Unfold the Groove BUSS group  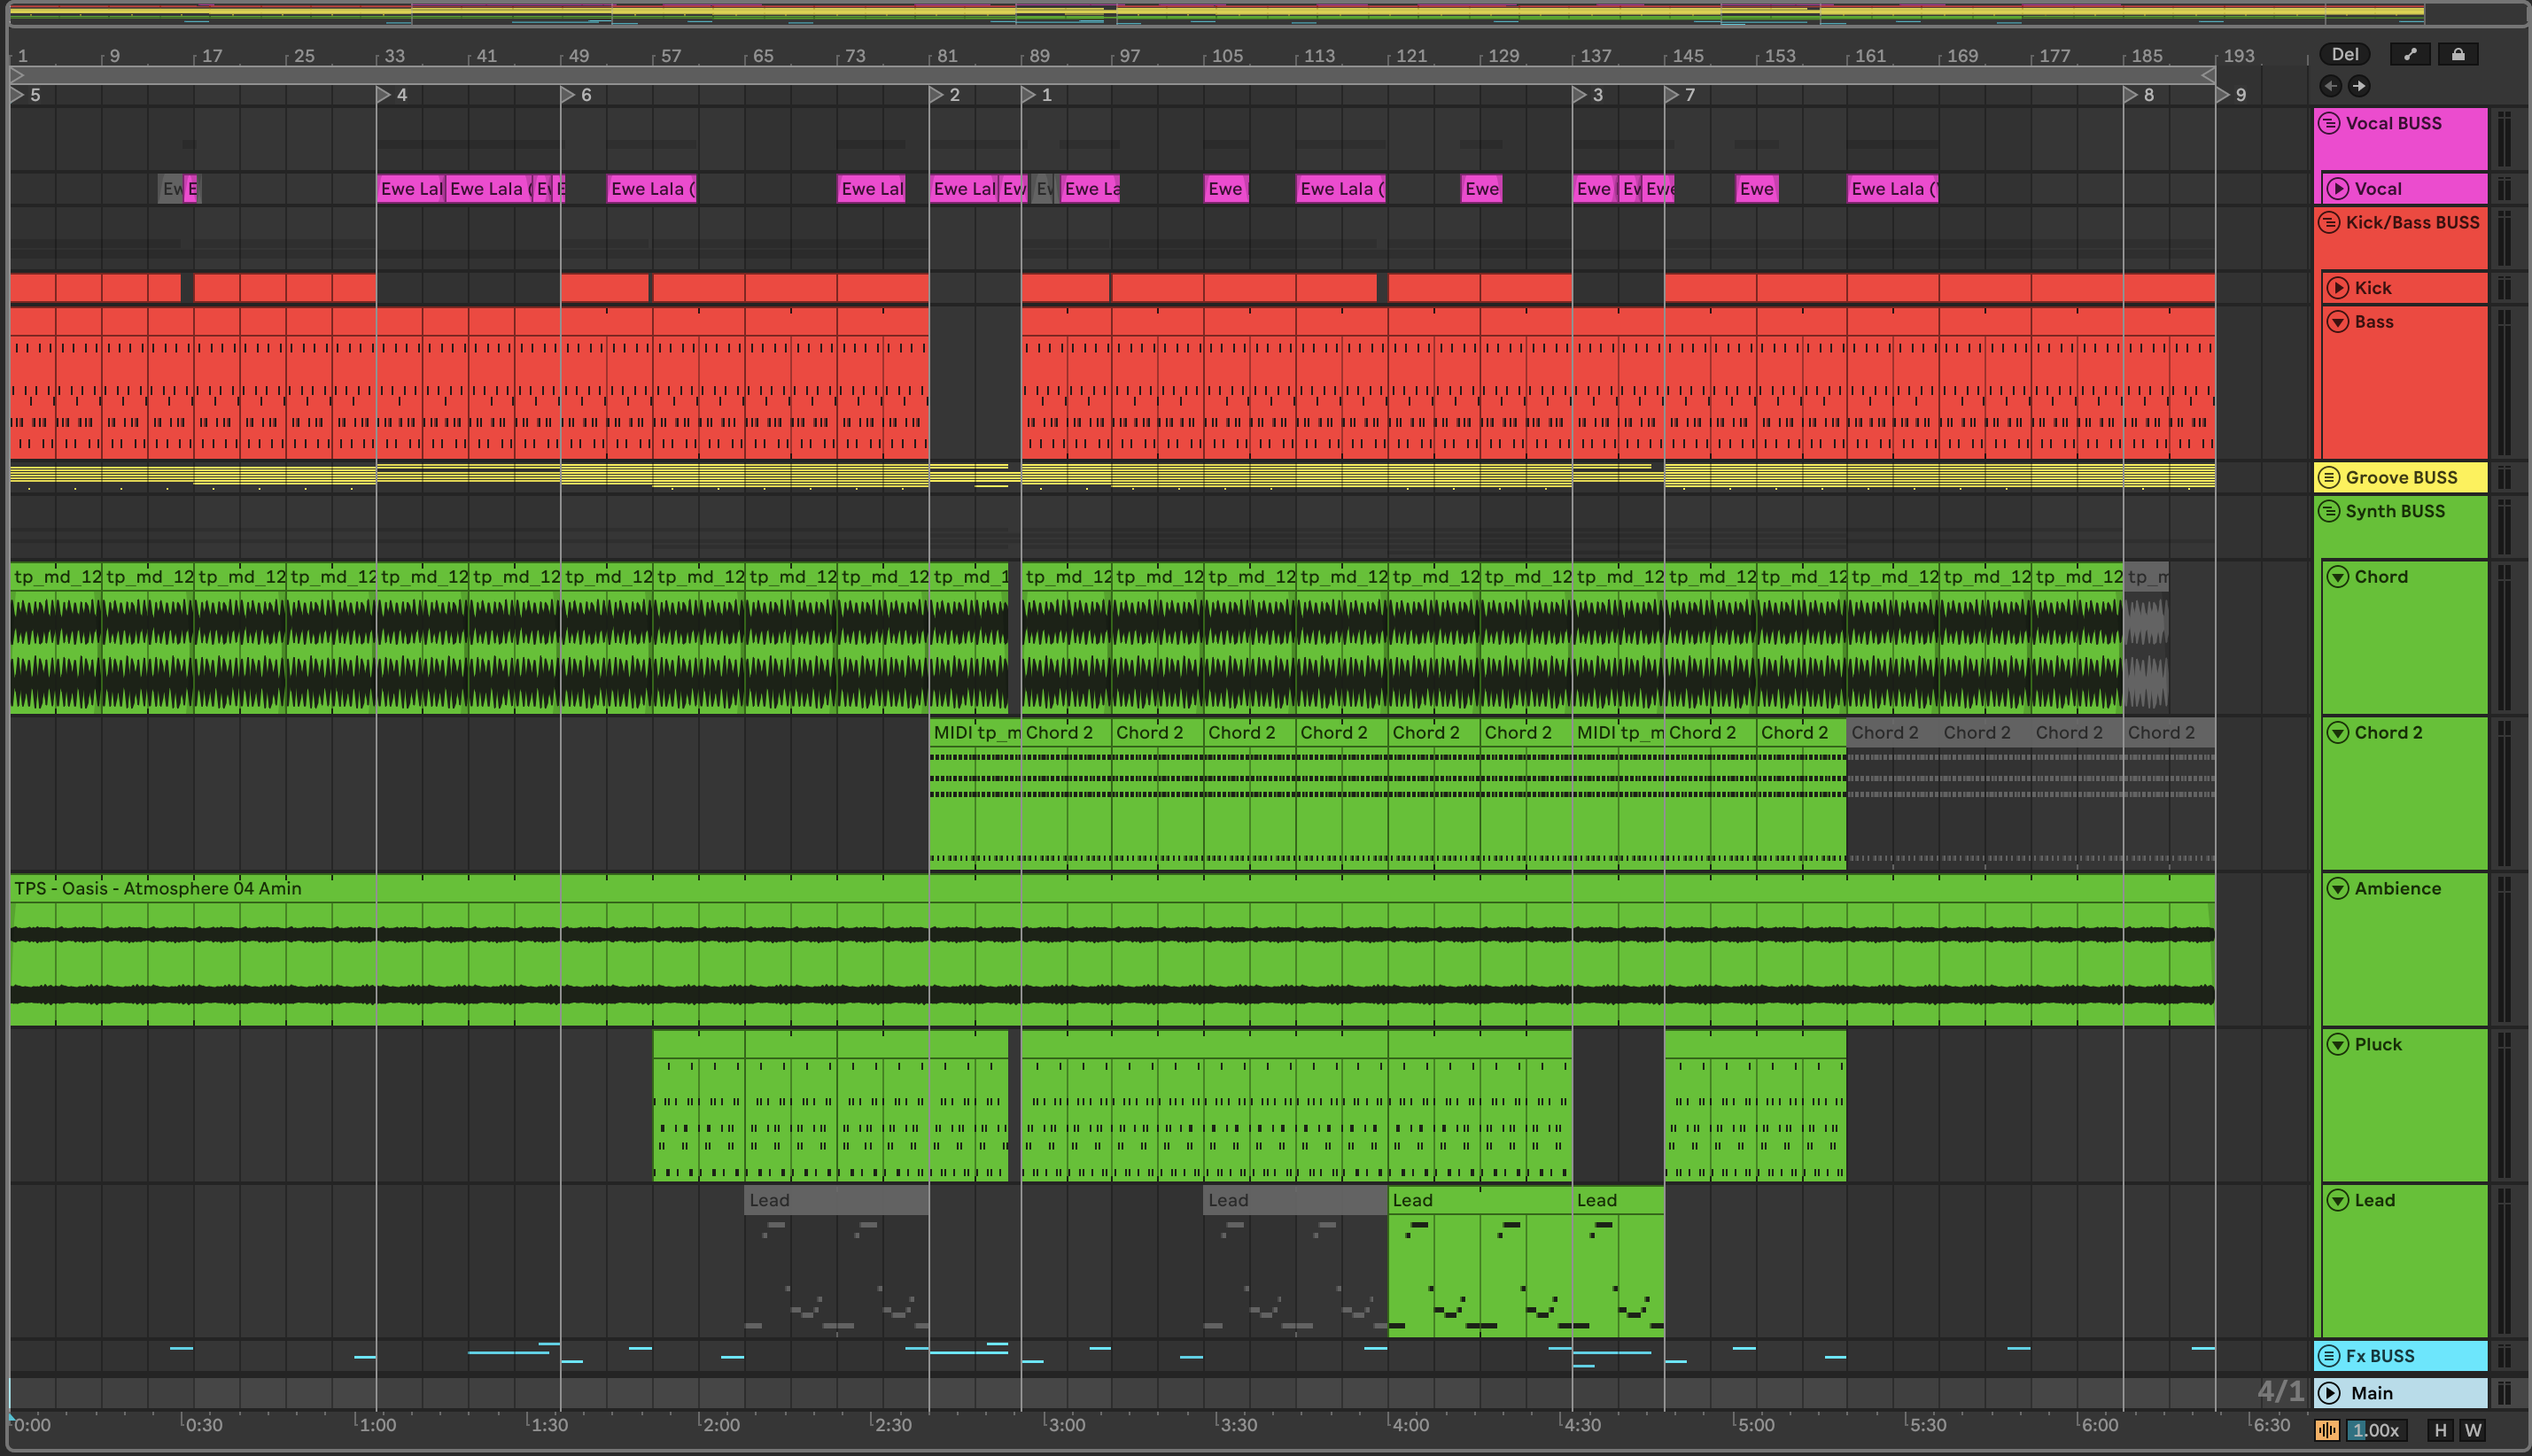[2329, 478]
